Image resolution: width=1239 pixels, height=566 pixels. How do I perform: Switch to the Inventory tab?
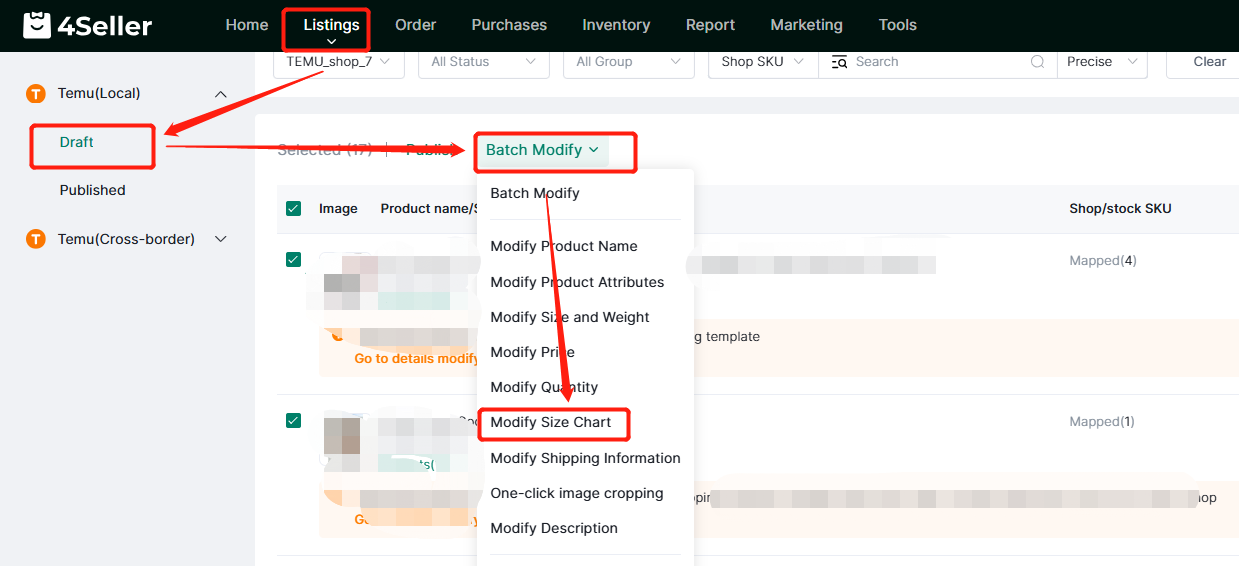coord(616,25)
